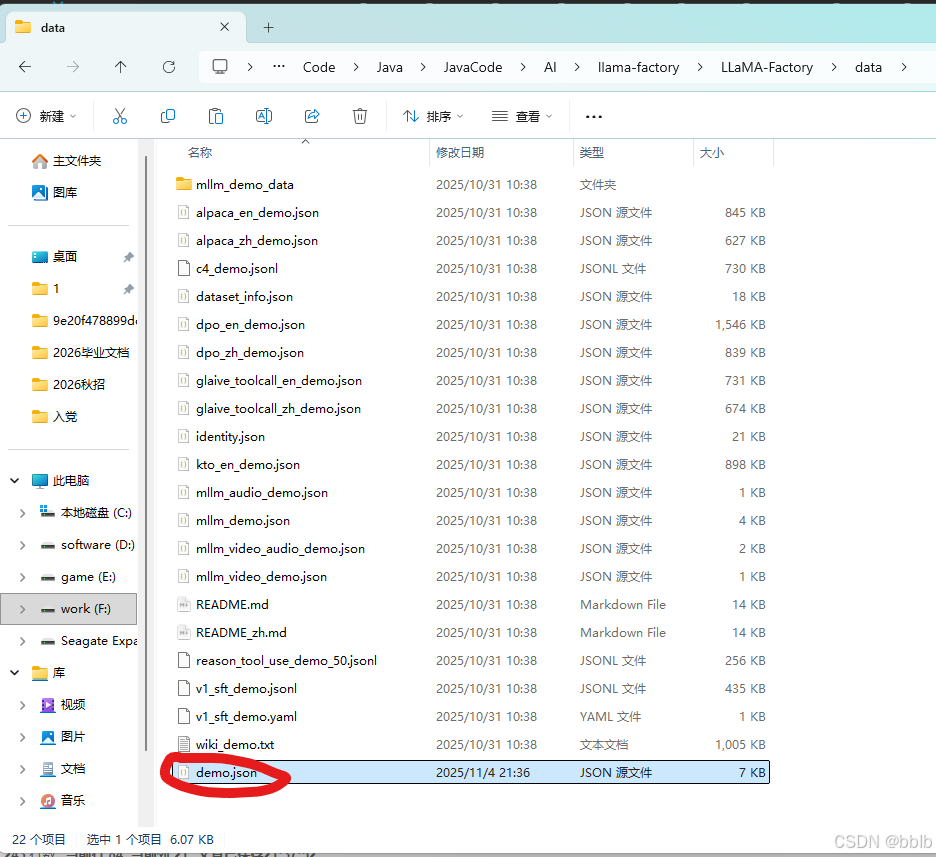Click the Rename icon in toolbar
936x857 pixels.
pos(264,116)
